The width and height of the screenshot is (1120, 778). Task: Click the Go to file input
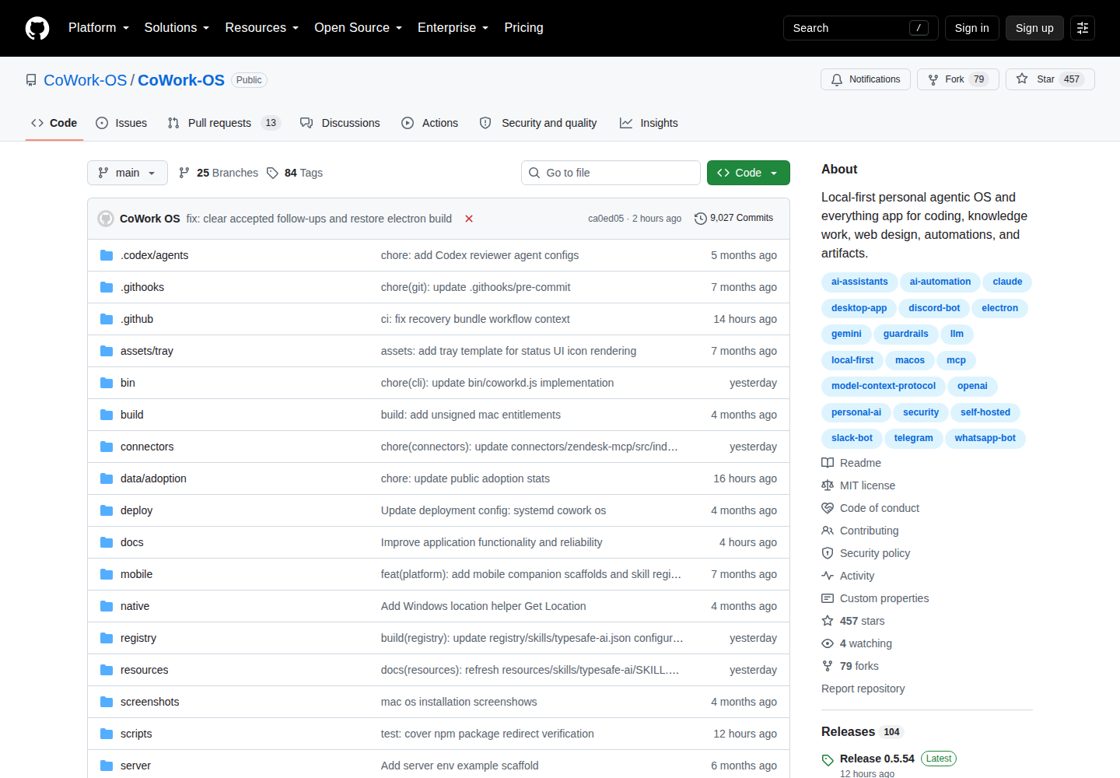coord(611,173)
